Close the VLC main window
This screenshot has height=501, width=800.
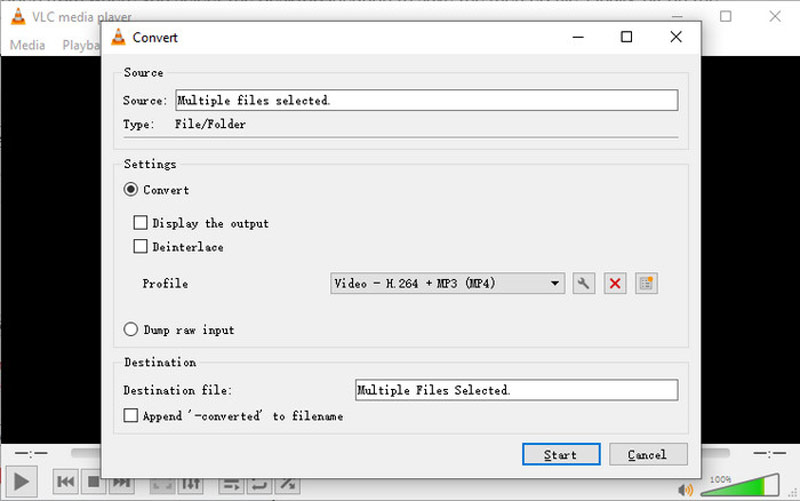click(x=775, y=16)
